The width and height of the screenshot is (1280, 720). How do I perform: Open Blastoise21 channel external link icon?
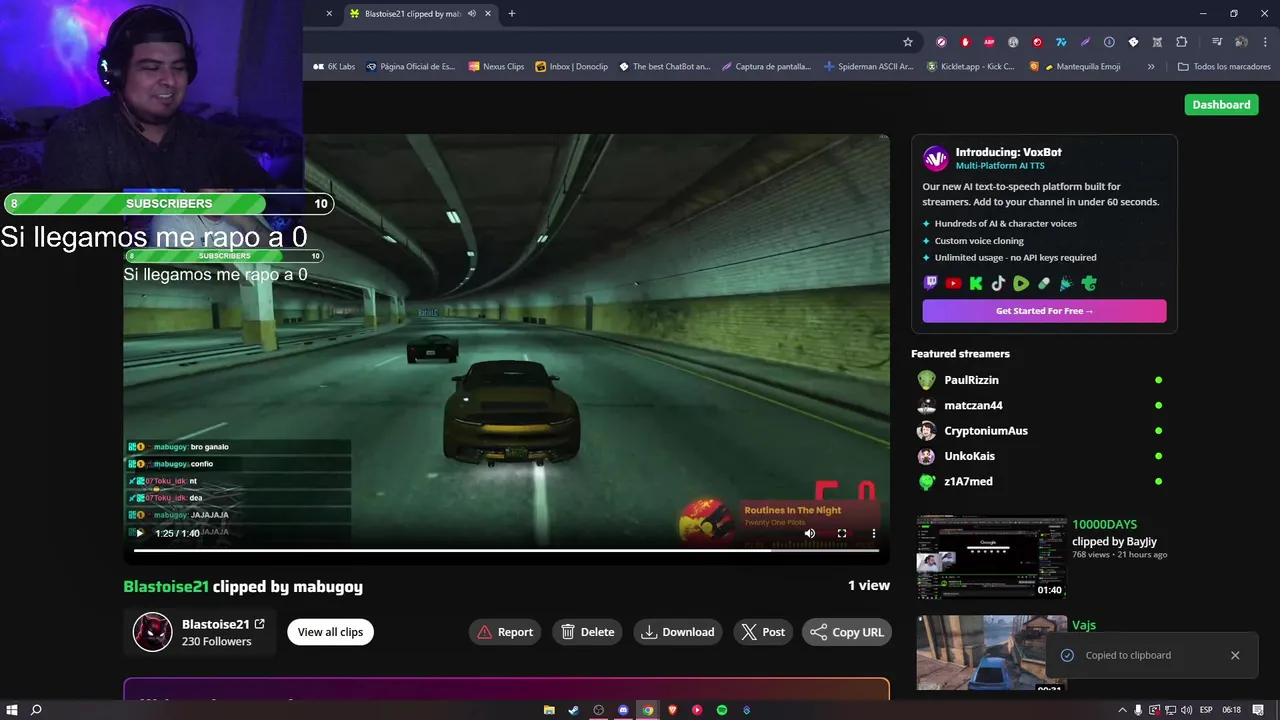pyautogui.click(x=260, y=624)
